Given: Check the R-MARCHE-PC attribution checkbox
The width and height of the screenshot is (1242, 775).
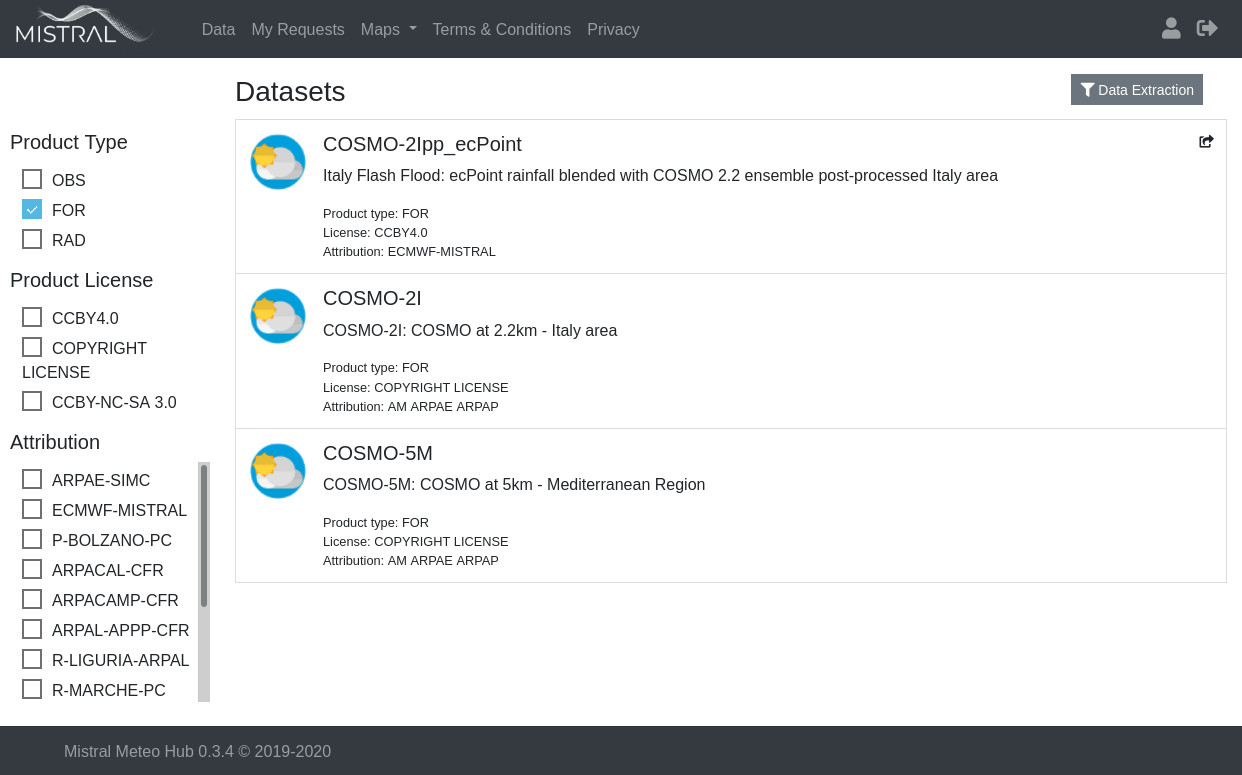Looking at the screenshot, I should (x=32, y=689).
